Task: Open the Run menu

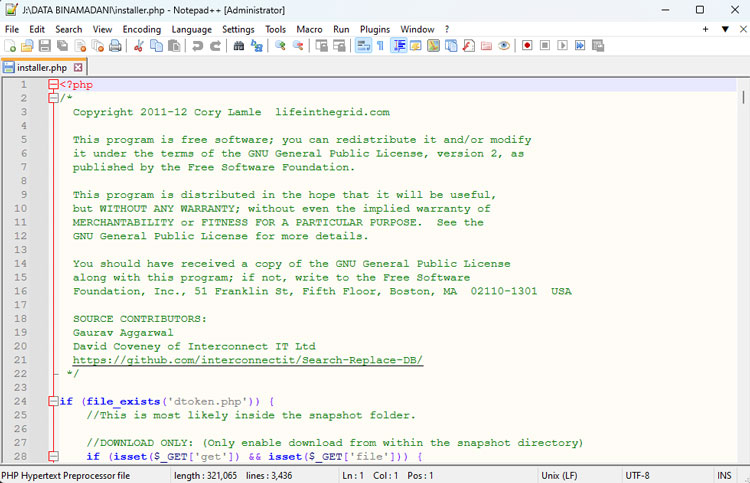Action: [341, 29]
